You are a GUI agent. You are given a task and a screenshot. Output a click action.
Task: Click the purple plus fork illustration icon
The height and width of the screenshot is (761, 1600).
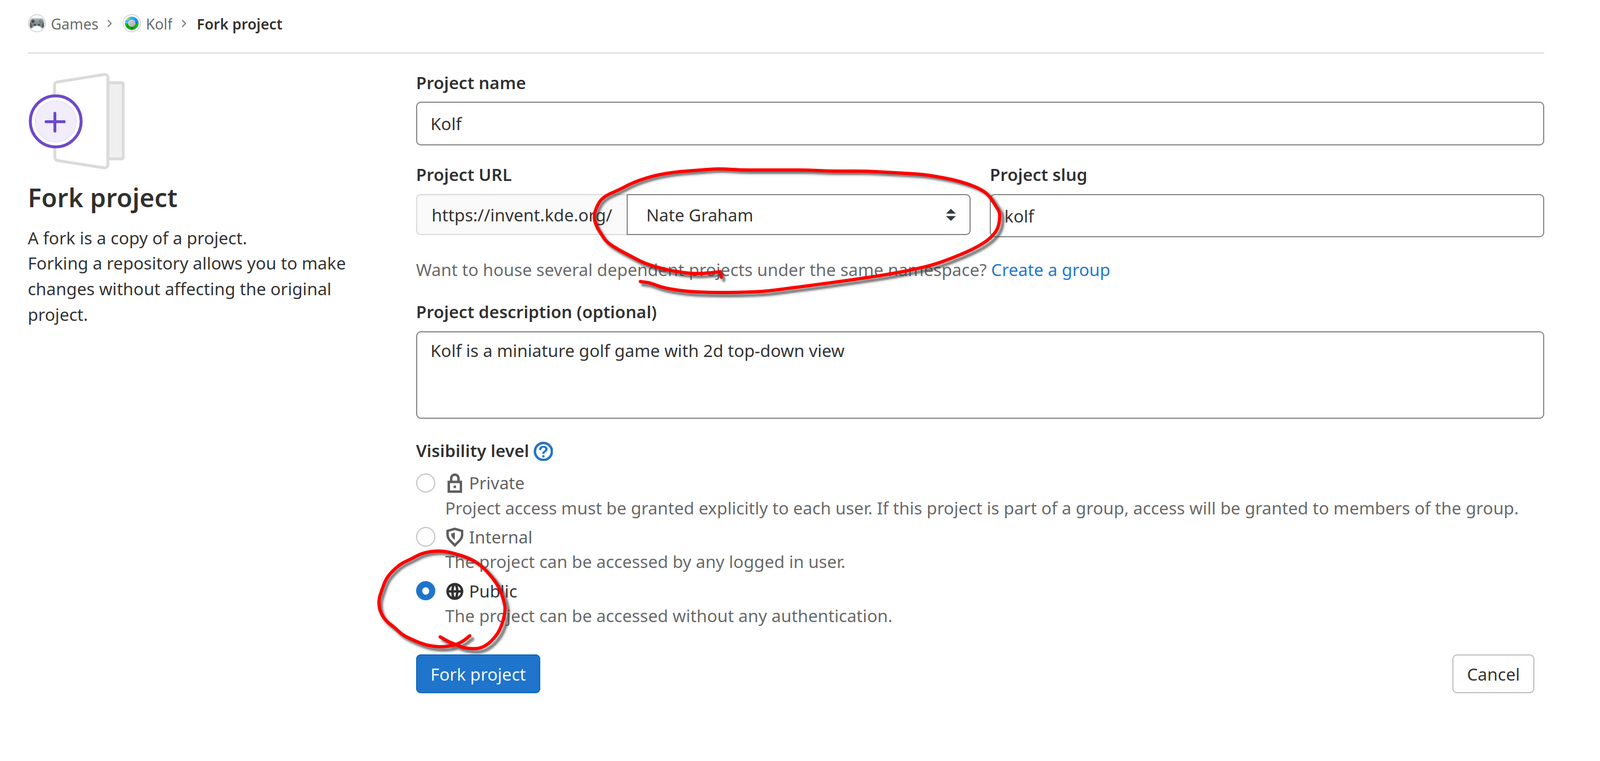tap(56, 122)
